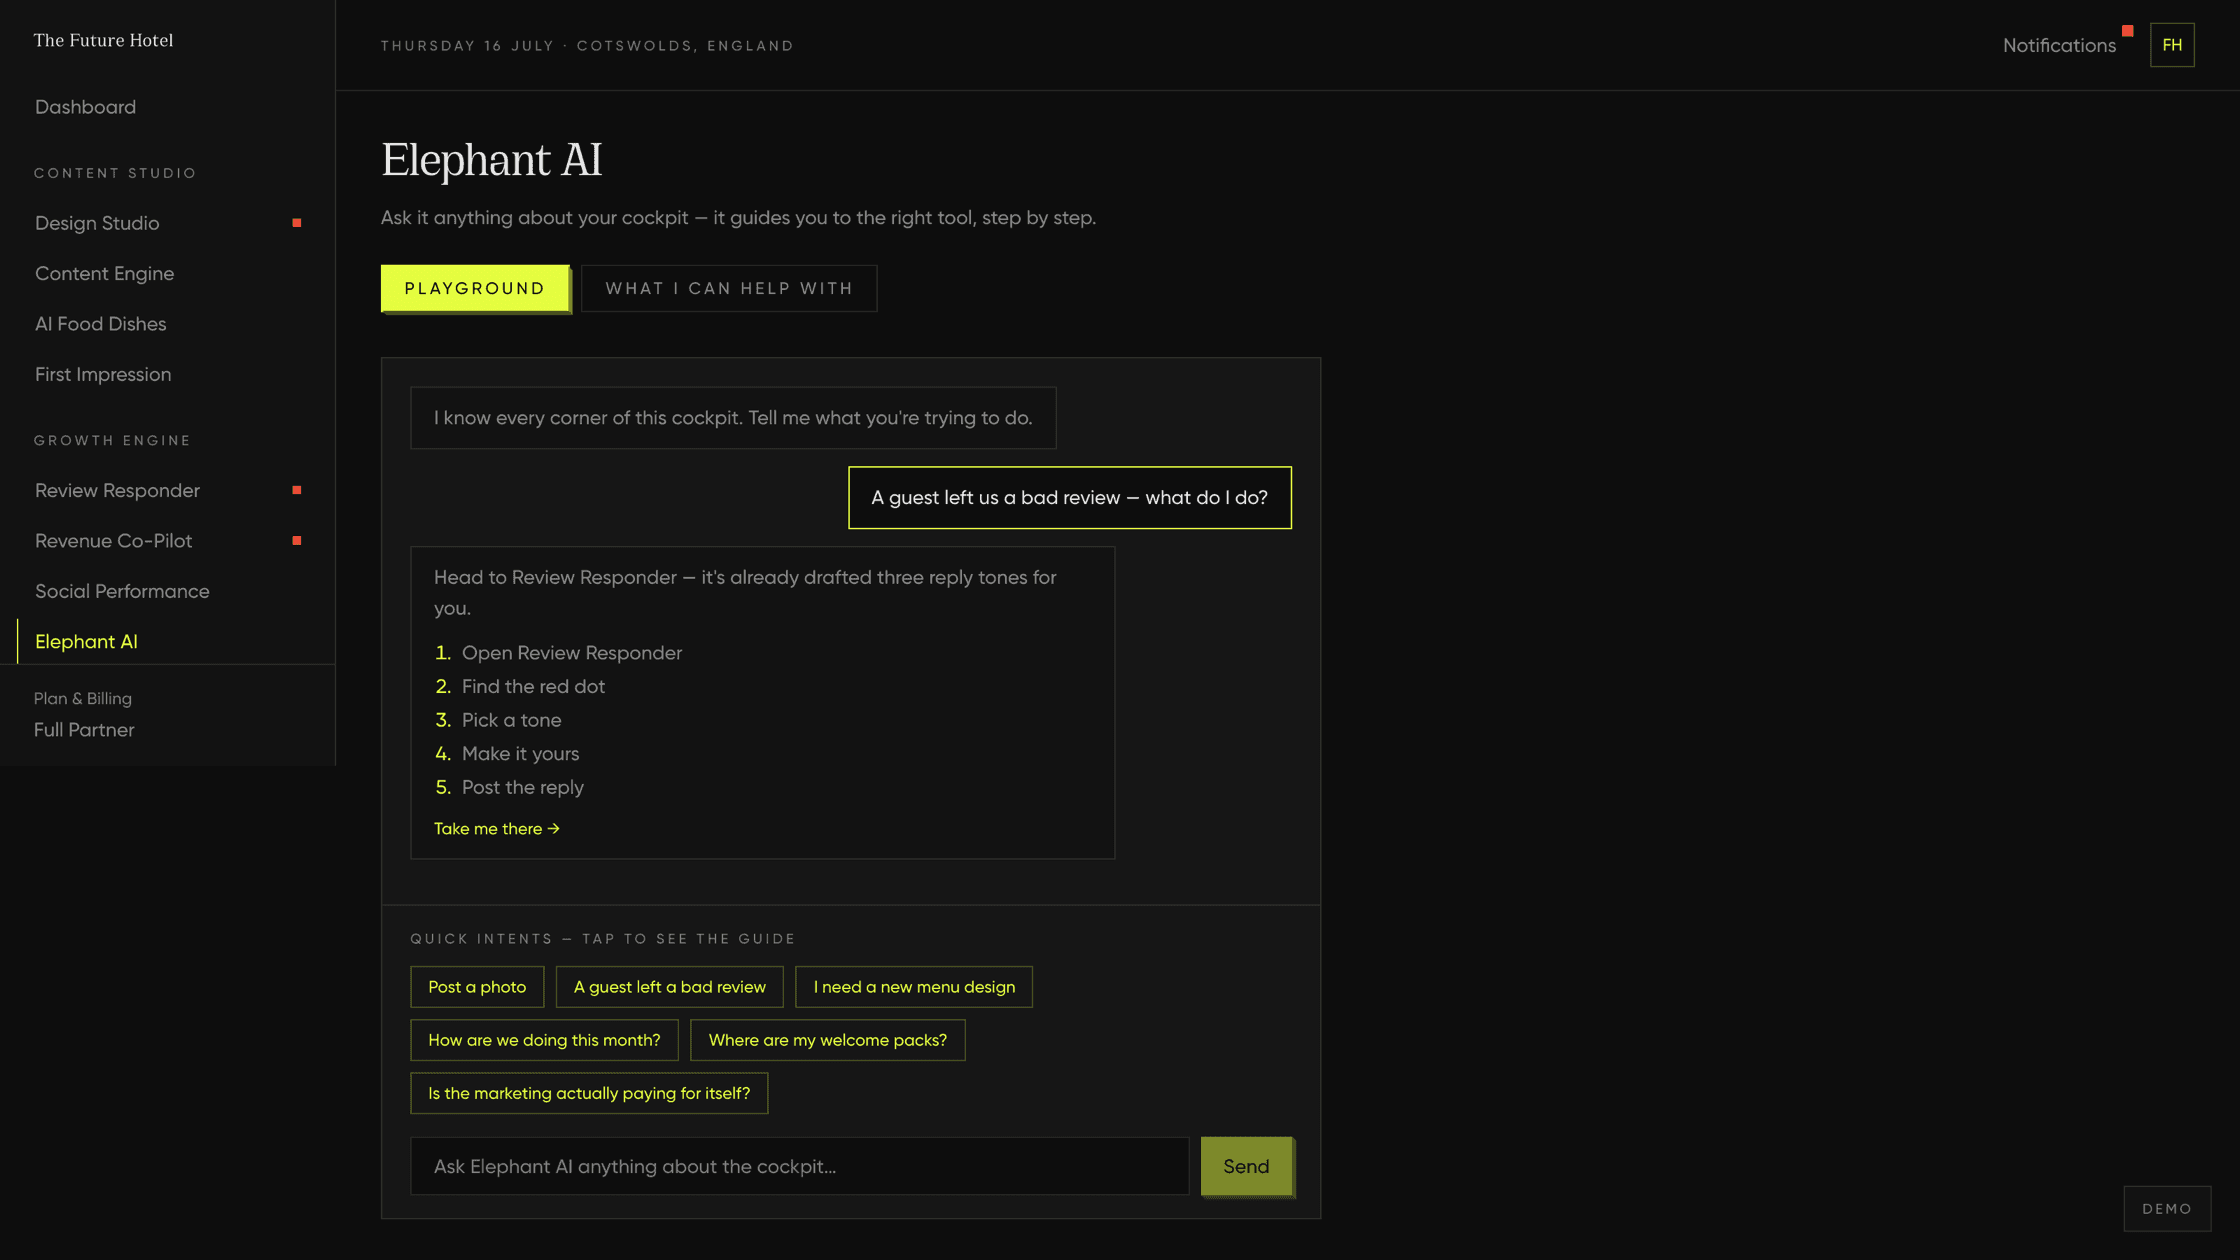Click the Send button

(x=1246, y=1166)
